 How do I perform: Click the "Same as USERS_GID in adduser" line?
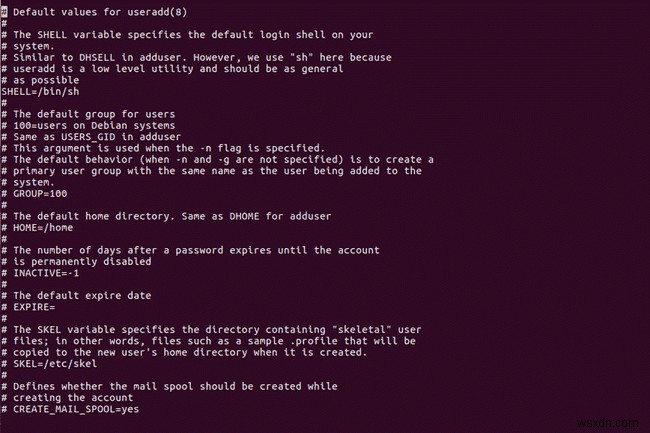click(x=97, y=136)
